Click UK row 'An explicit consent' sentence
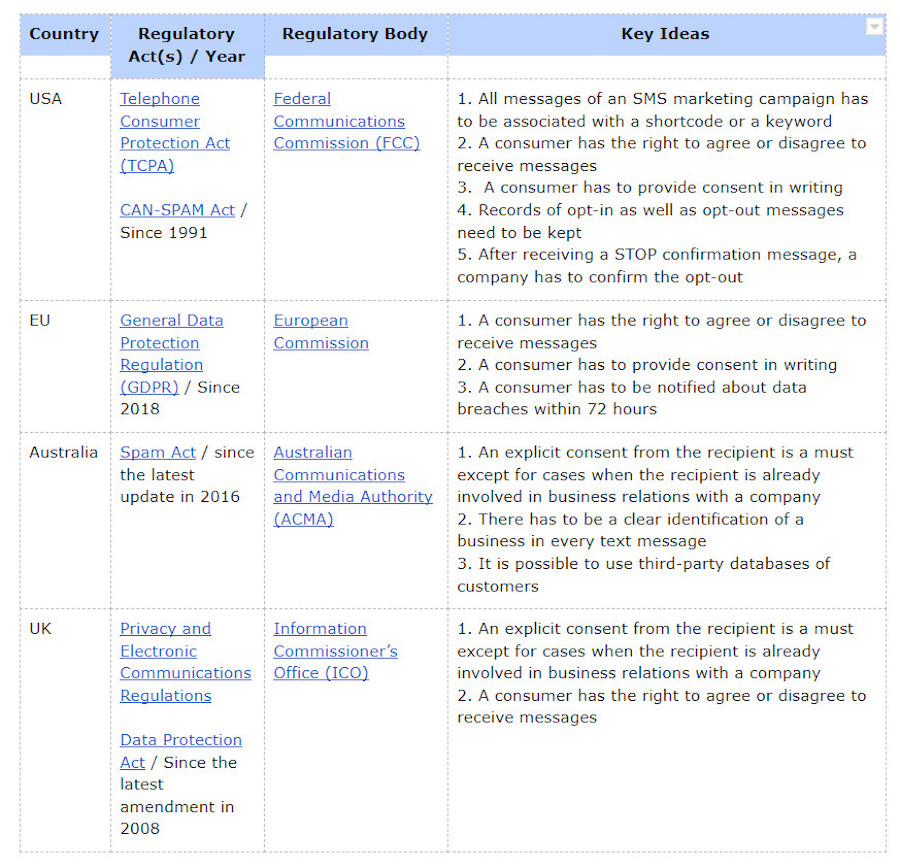 coord(655,651)
